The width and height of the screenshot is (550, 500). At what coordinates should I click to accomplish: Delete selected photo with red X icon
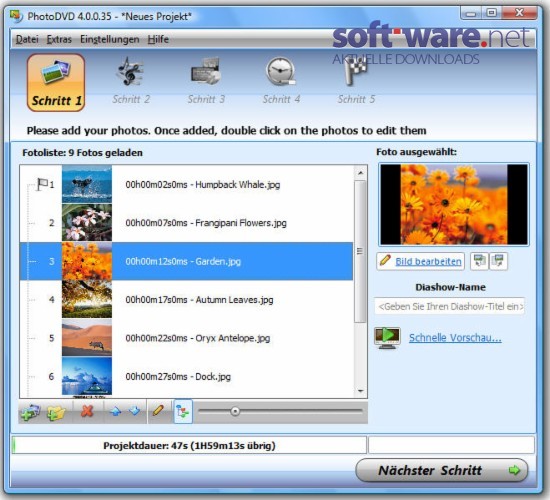click(x=87, y=411)
